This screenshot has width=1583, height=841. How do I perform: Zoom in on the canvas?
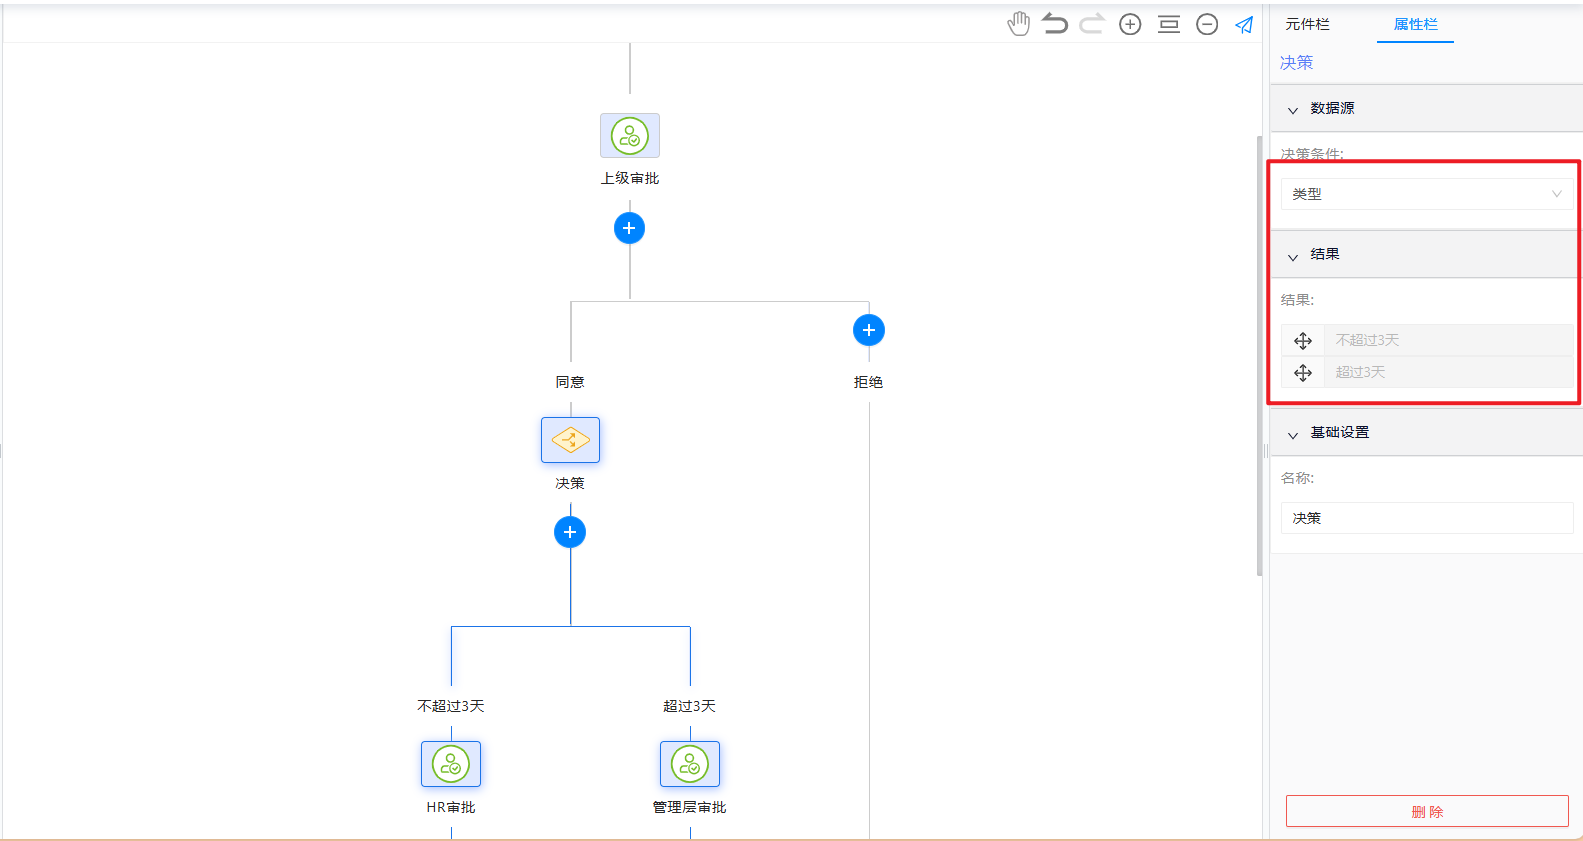click(x=1130, y=24)
